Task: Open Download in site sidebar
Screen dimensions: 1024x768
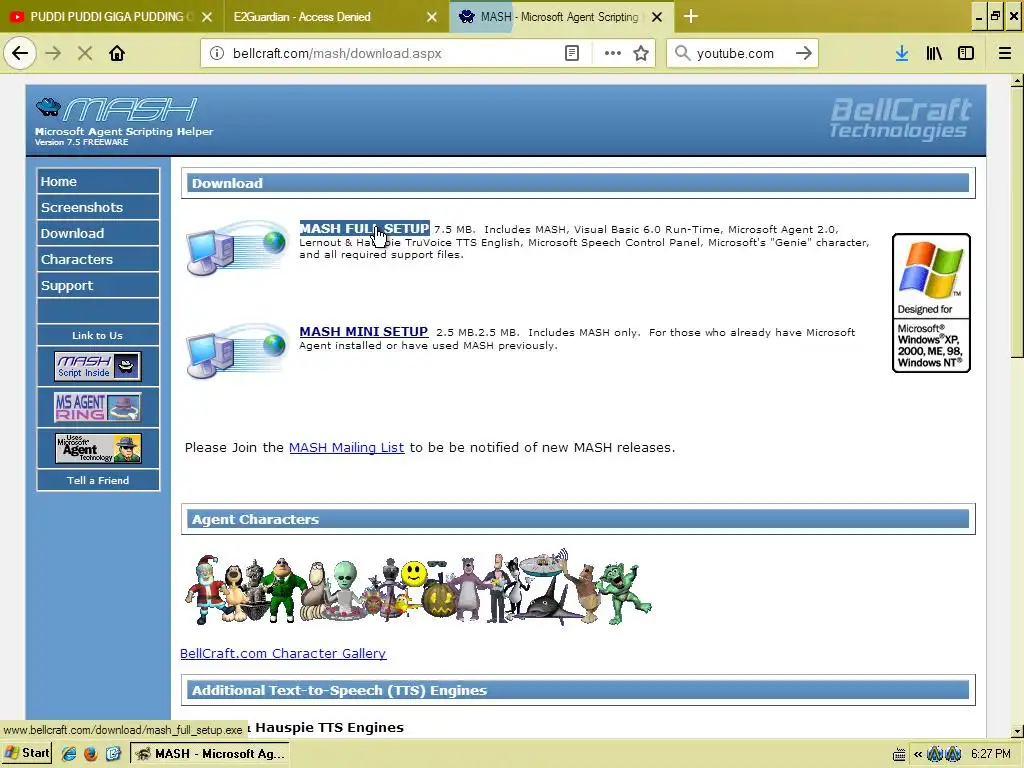Action: (x=98, y=233)
